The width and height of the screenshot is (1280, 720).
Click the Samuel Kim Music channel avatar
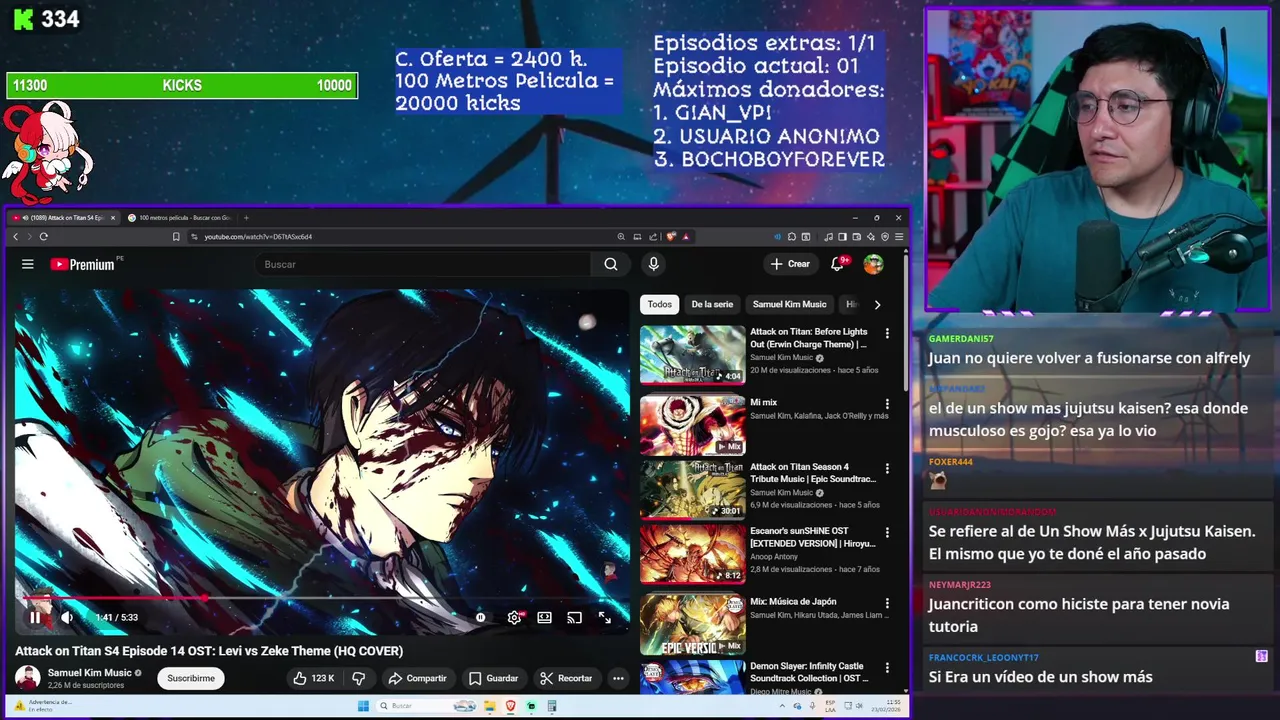coord(27,678)
